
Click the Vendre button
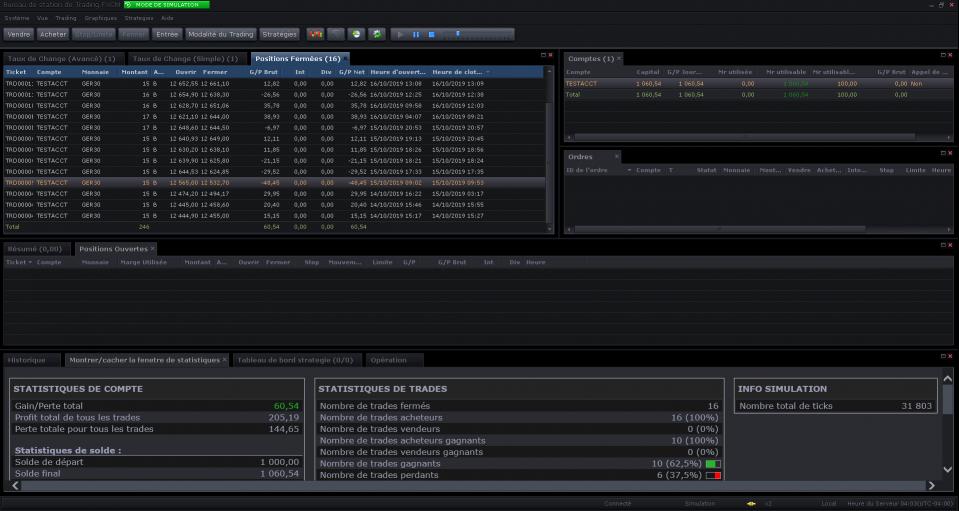19,34
